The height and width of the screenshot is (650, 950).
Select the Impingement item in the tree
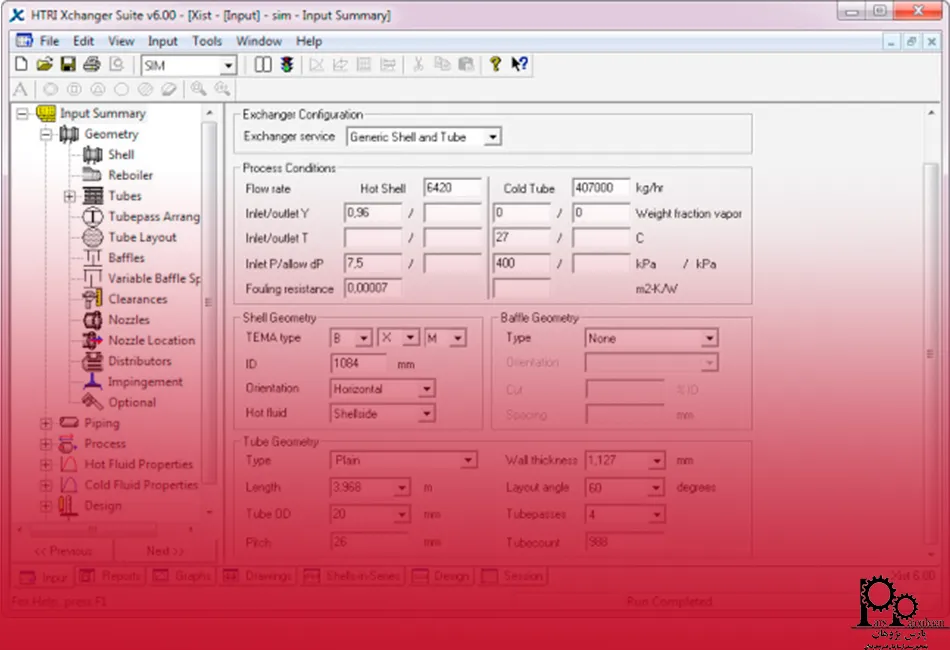tap(145, 381)
